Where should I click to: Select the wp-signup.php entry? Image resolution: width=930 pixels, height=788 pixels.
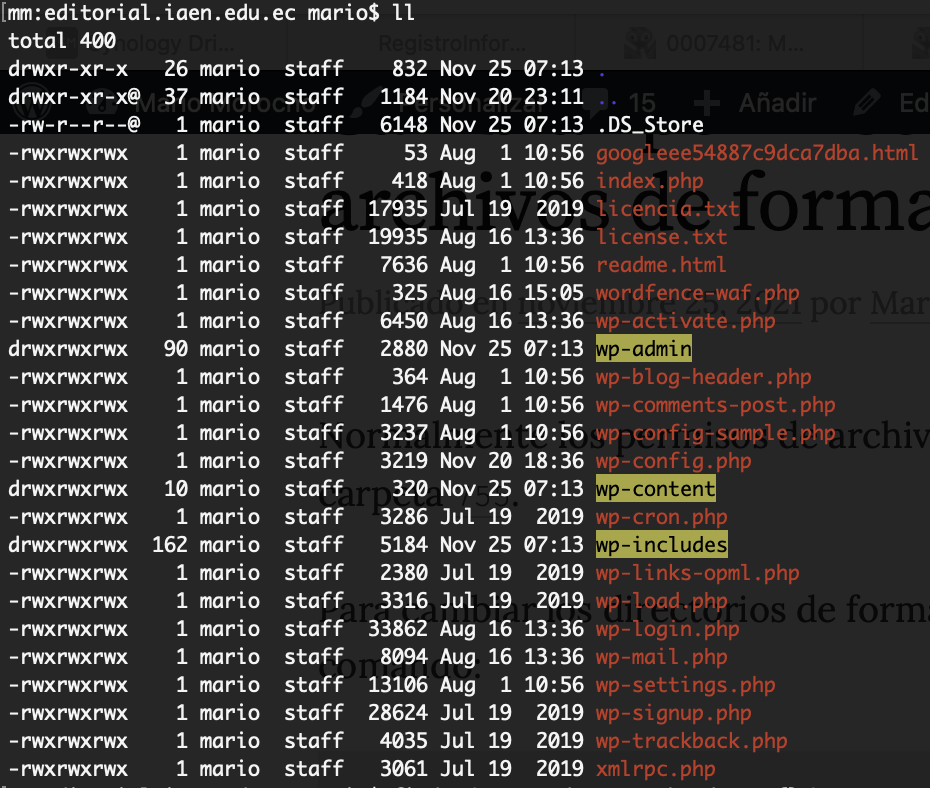point(674,713)
